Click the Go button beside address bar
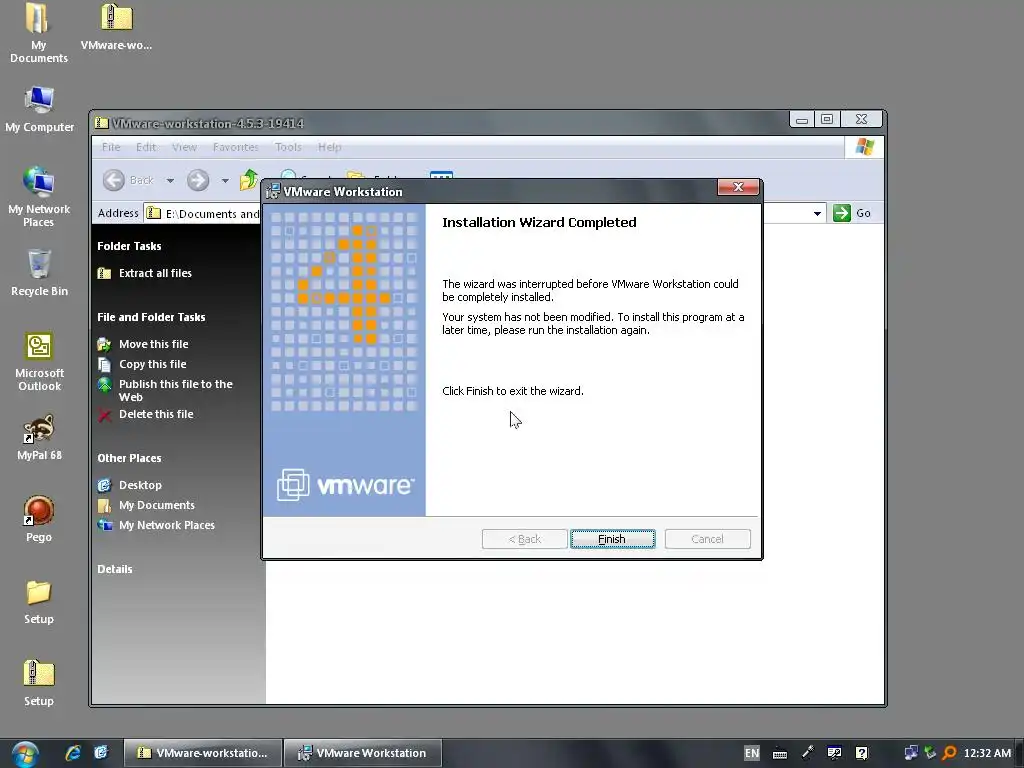Screen dimensions: 1024x768 coord(852,213)
